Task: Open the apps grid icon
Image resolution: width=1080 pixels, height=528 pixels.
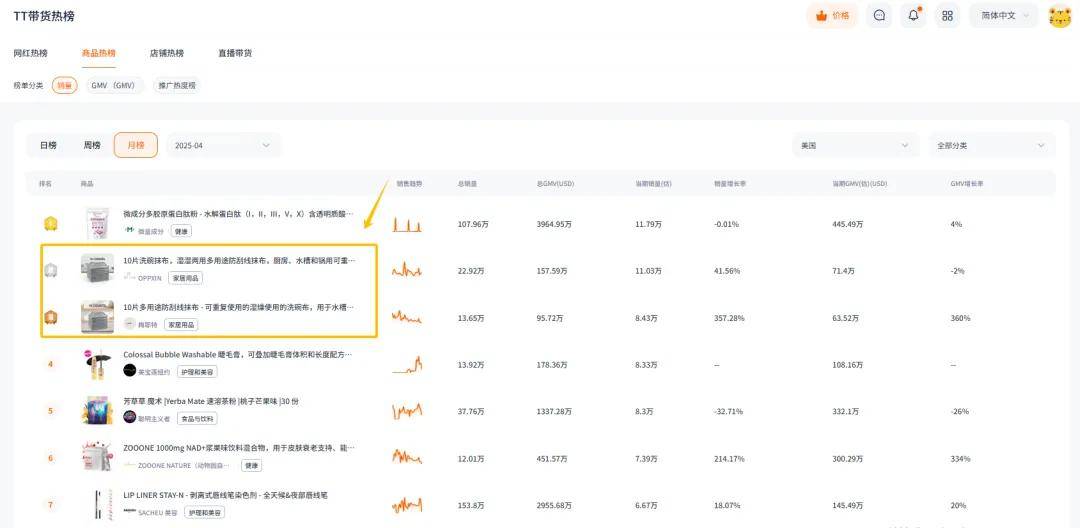Action: click(x=947, y=16)
